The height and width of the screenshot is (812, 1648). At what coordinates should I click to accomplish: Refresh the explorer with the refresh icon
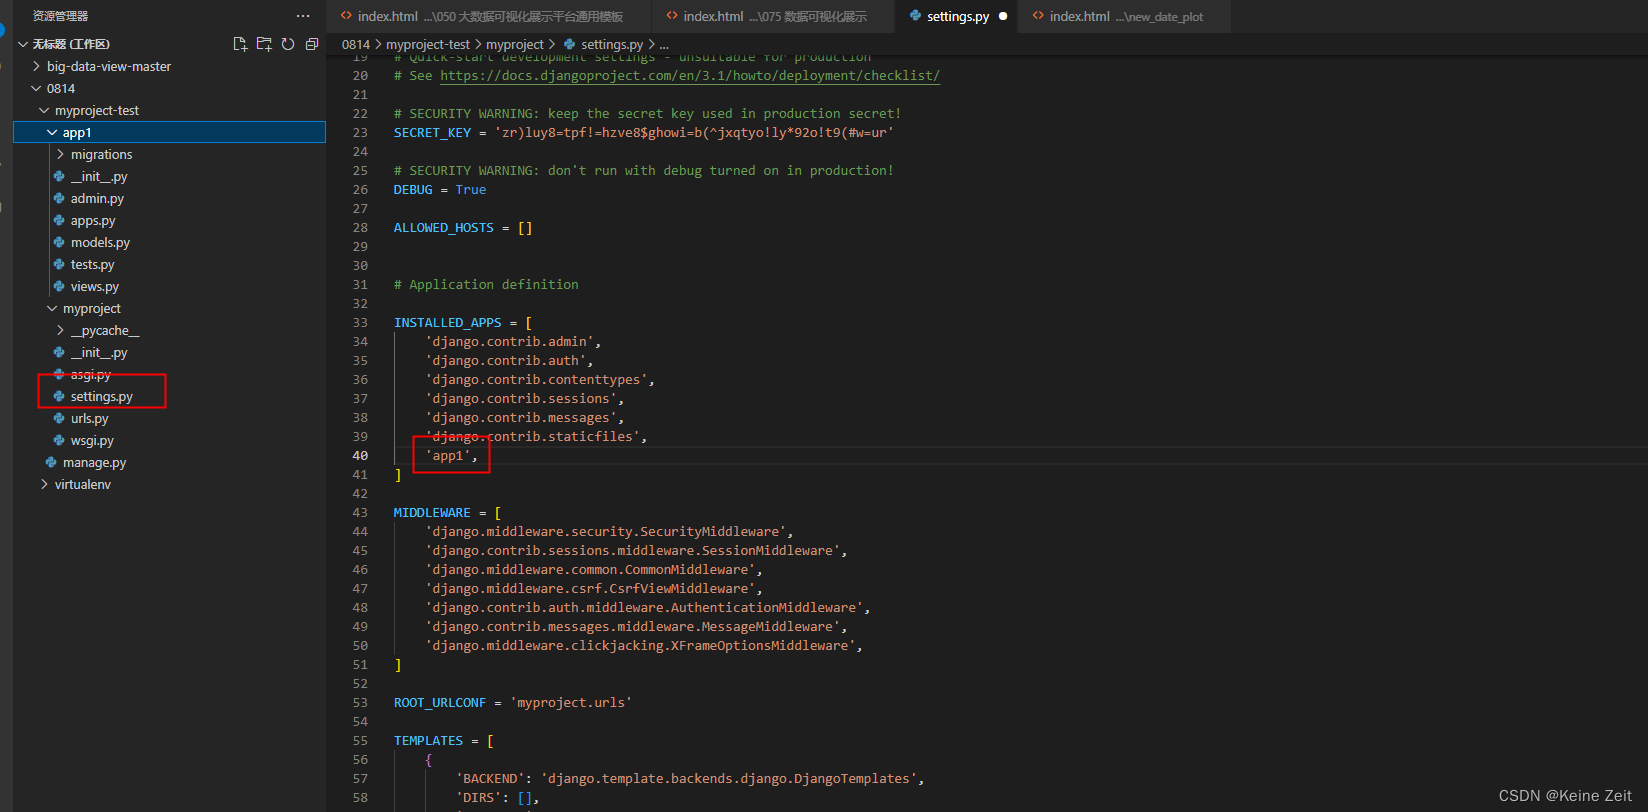pyautogui.click(x=288, y=44)
